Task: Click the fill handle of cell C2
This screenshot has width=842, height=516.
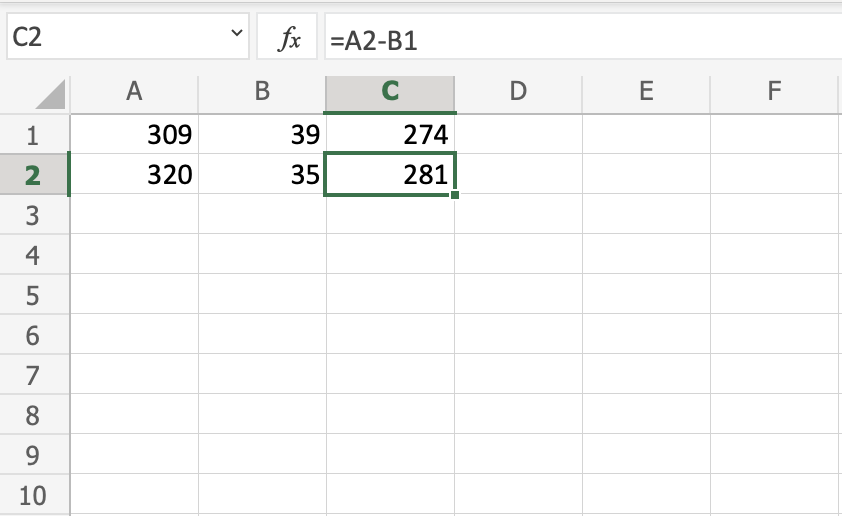Action: click(x=455, y=194)
